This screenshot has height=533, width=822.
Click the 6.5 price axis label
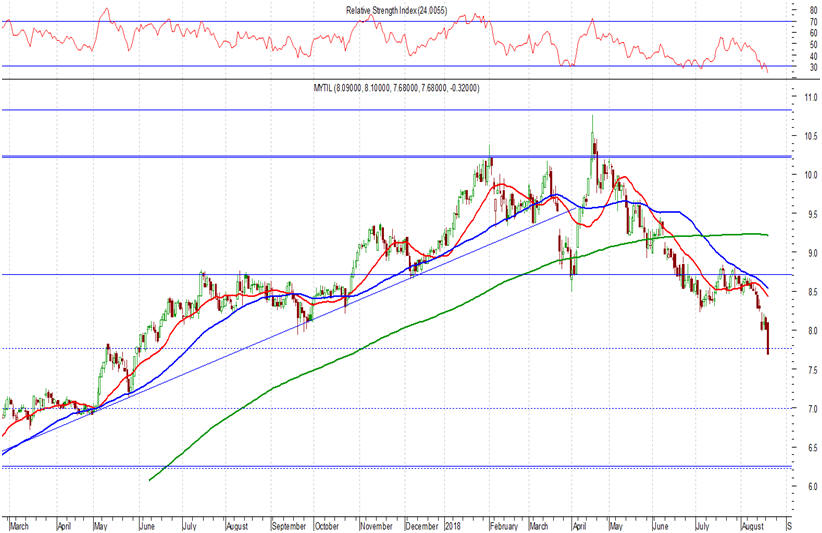[812, 448]
